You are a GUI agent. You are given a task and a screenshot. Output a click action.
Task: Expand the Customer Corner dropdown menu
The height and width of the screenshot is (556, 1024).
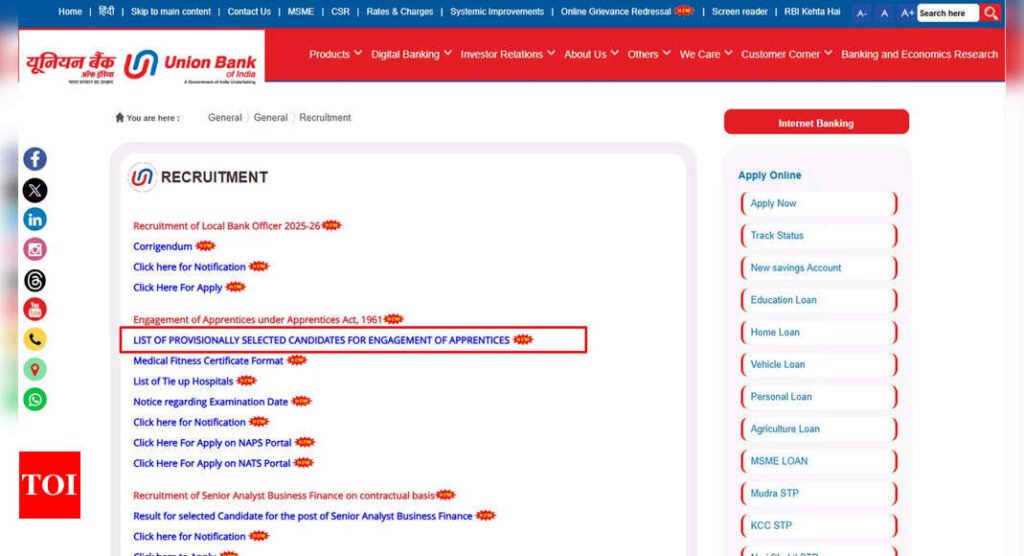click(x=786, y=54)
